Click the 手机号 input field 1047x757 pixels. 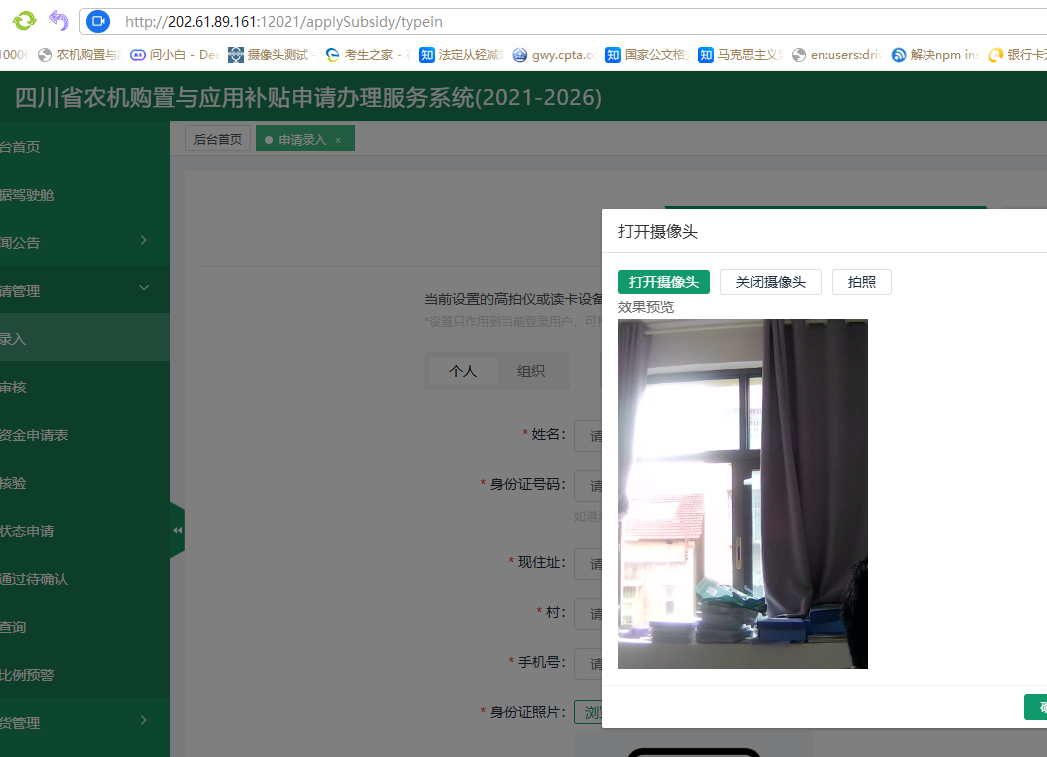click(588, 664)
